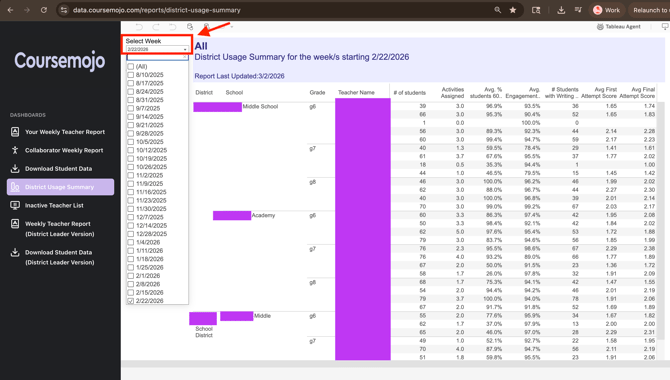Open the media control icon in browser toolbar
The height and width of the screenshot is (380, 670).
coord(578,10)
